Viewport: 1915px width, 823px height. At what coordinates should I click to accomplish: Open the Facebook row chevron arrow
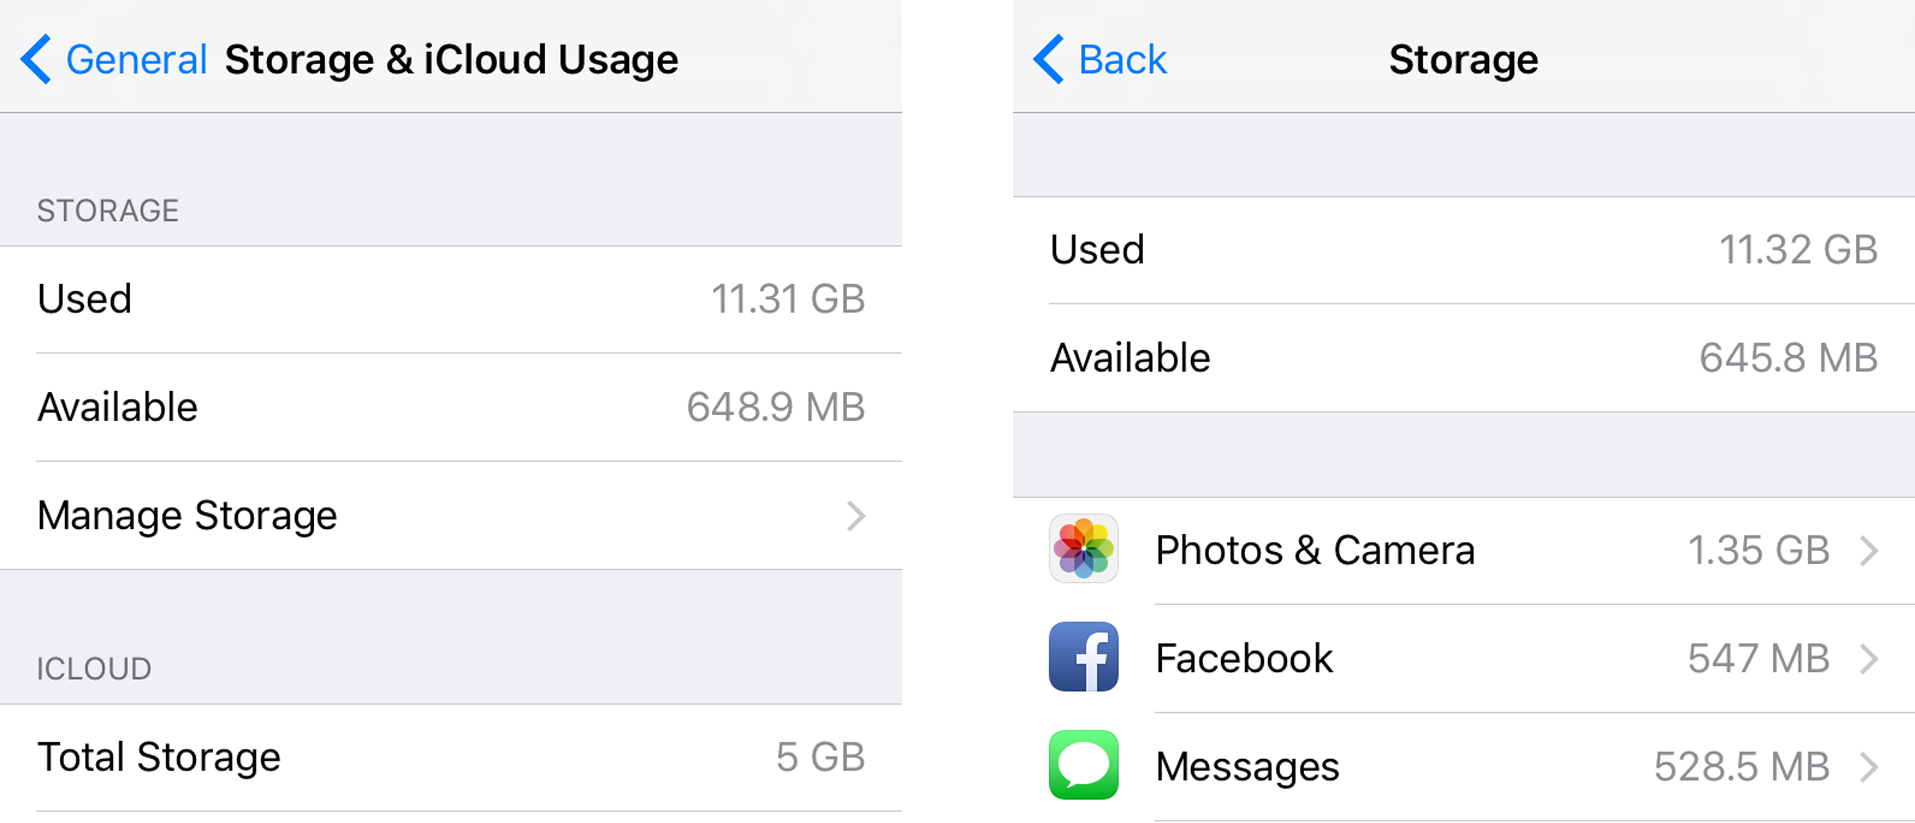(x=1868, y=658)
